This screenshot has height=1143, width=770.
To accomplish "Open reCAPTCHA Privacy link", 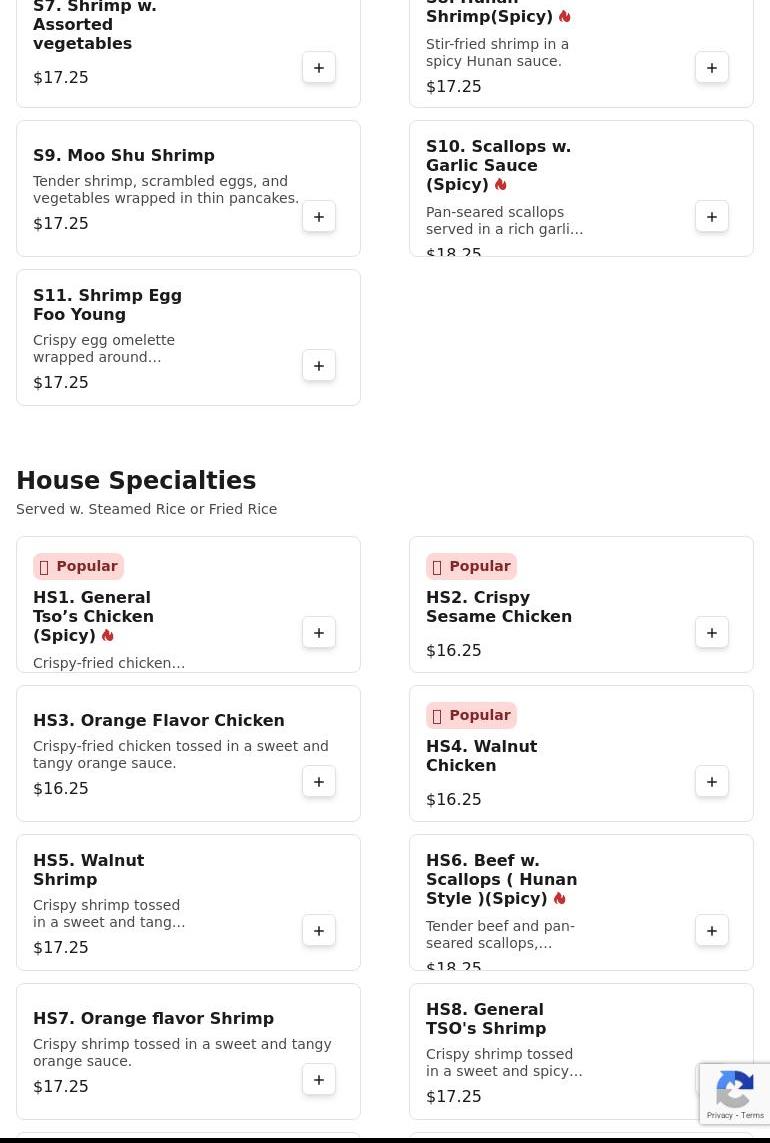I will (719, 1115).
